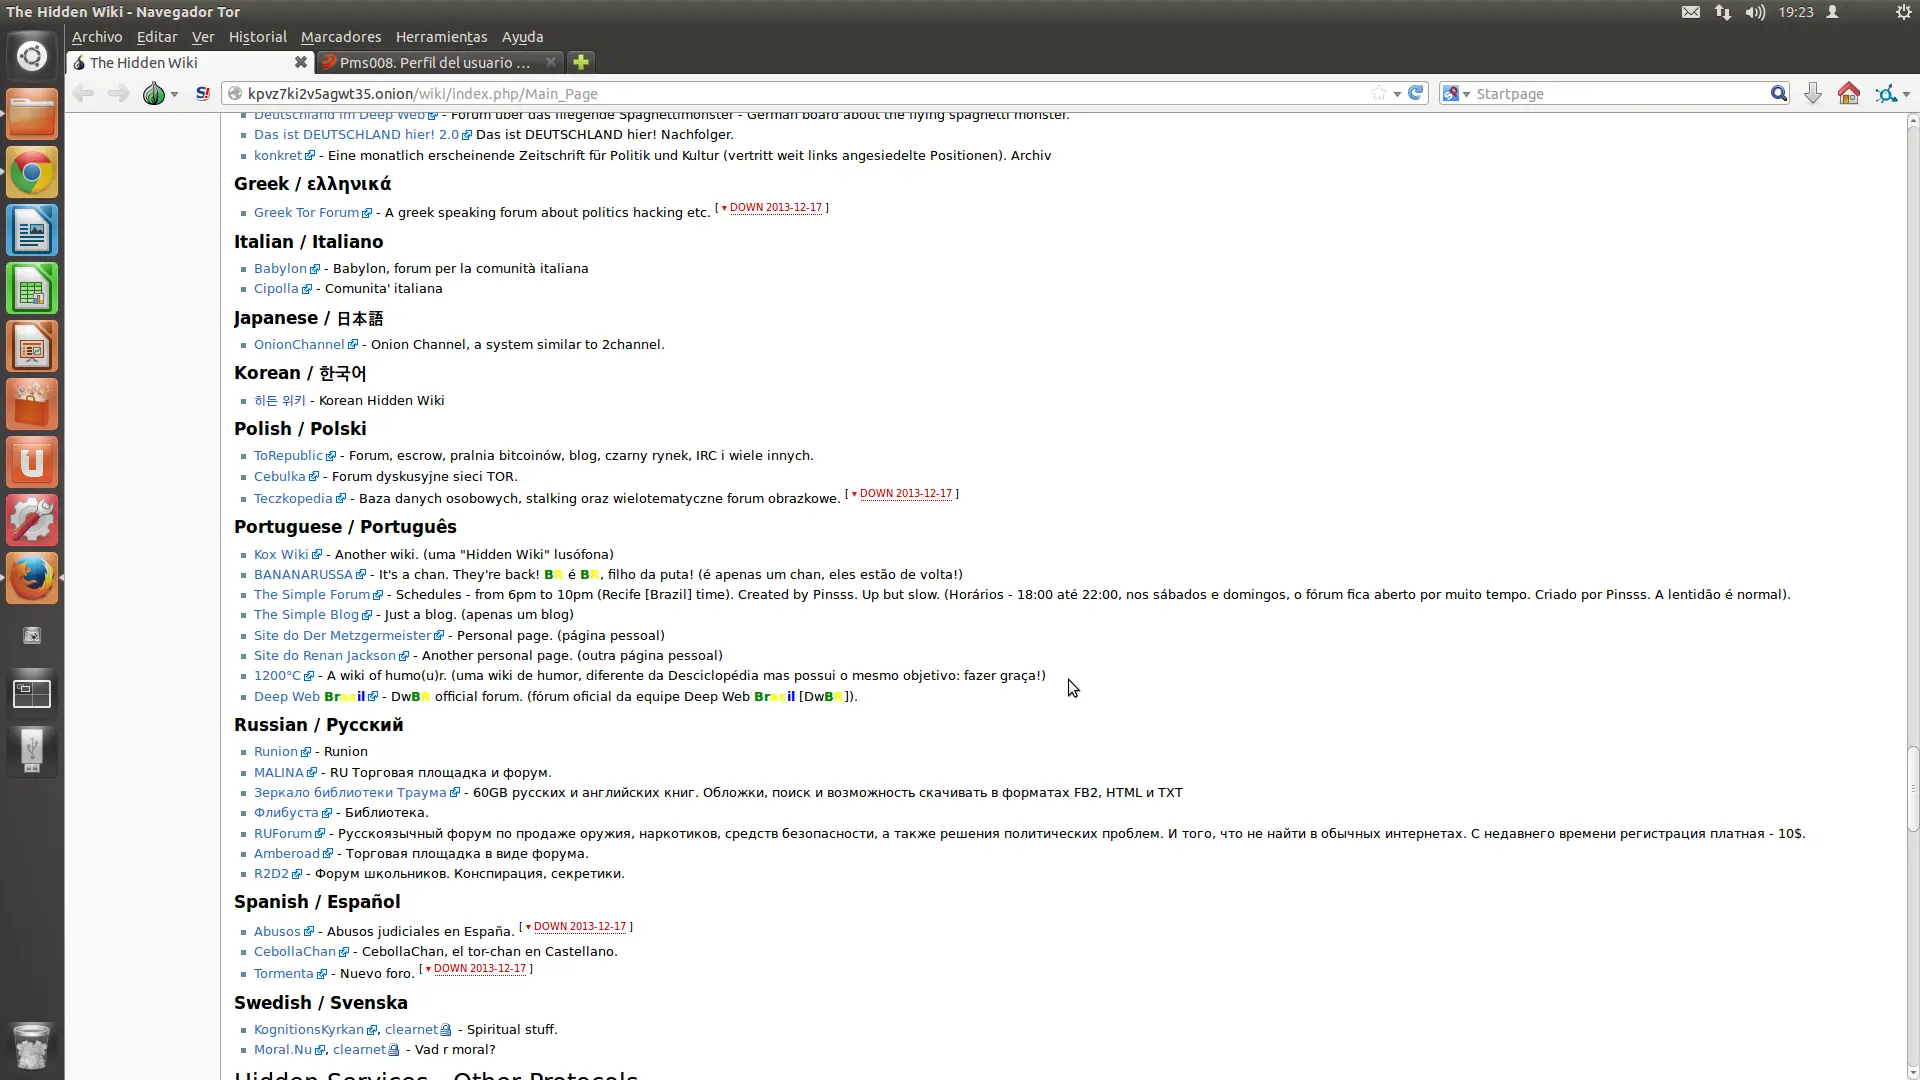Open Ubuntu One from the dock

tap(32, 462)
